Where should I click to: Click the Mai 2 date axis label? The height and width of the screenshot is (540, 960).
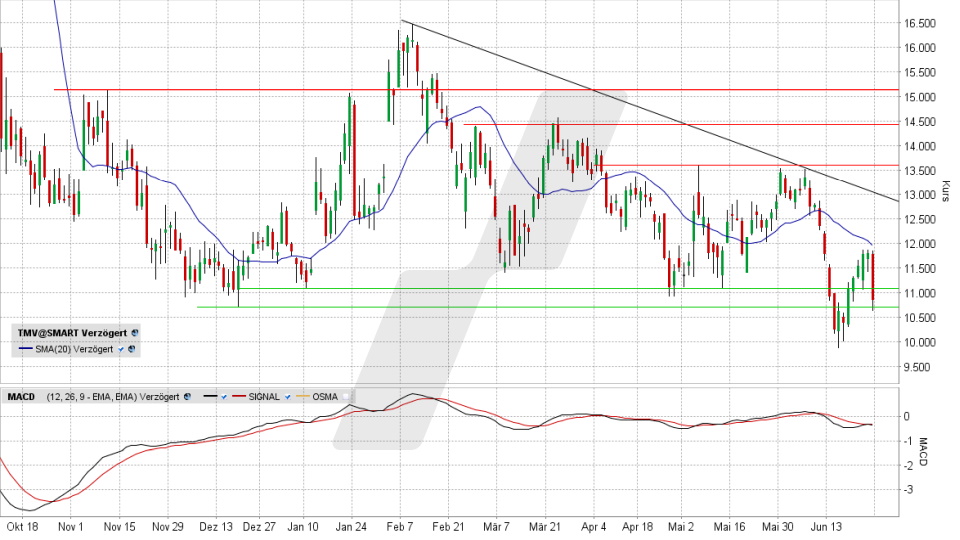pos(681,527)
